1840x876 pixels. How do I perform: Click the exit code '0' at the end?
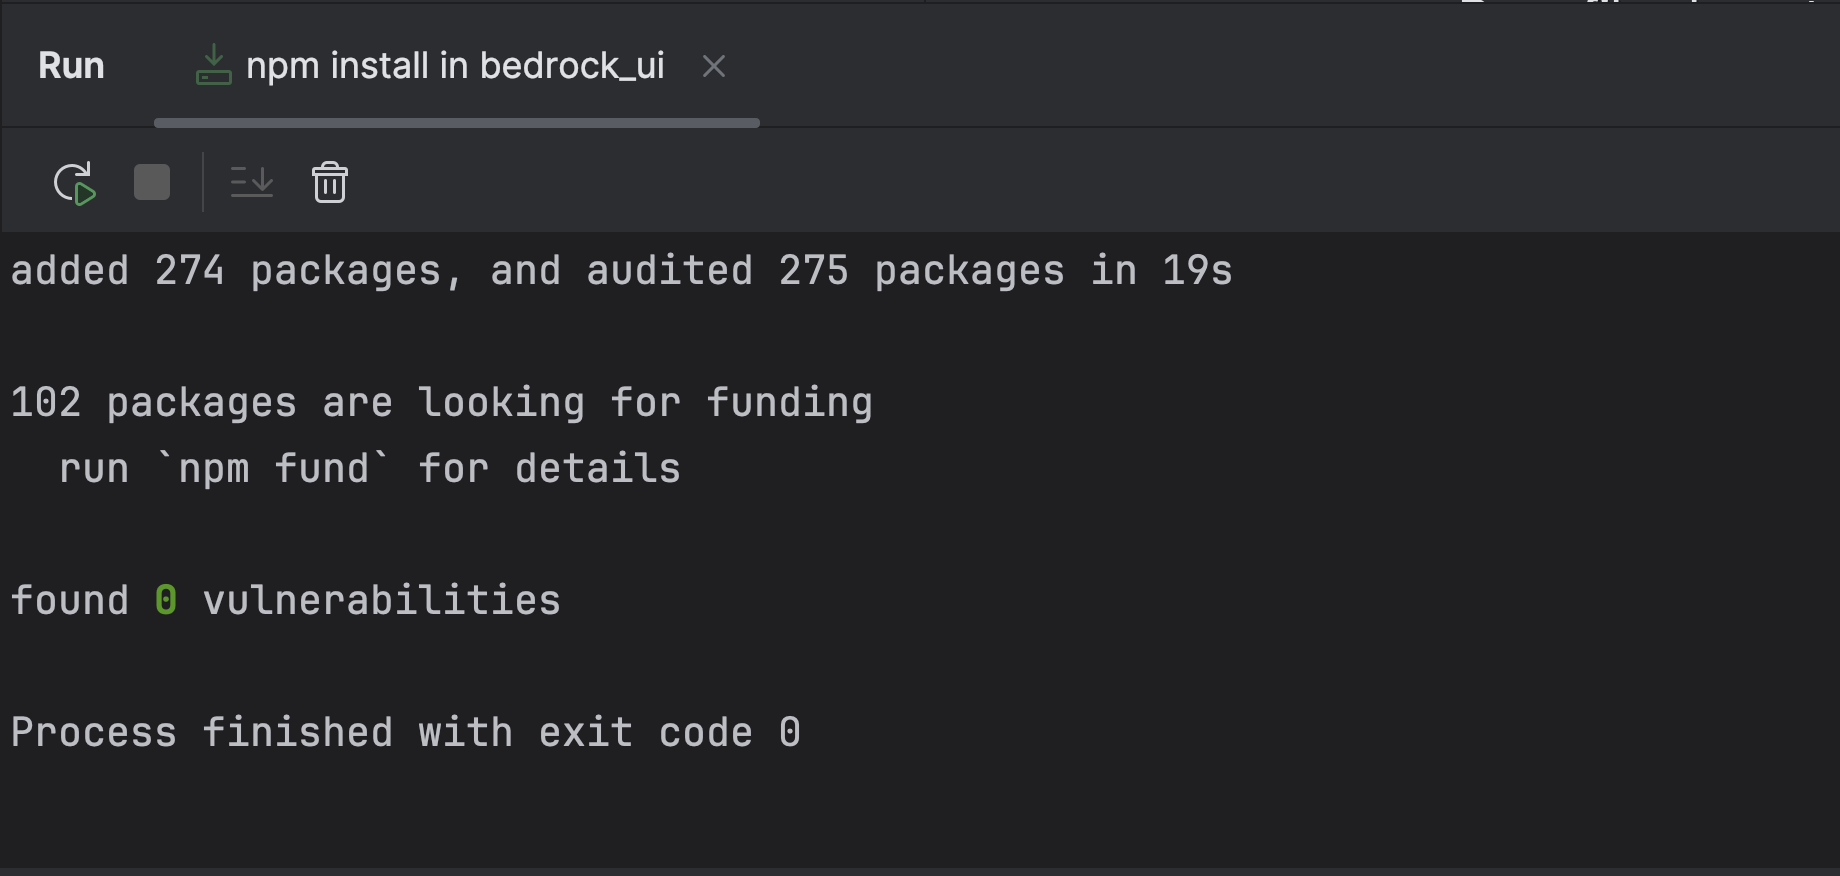(790, 733)
